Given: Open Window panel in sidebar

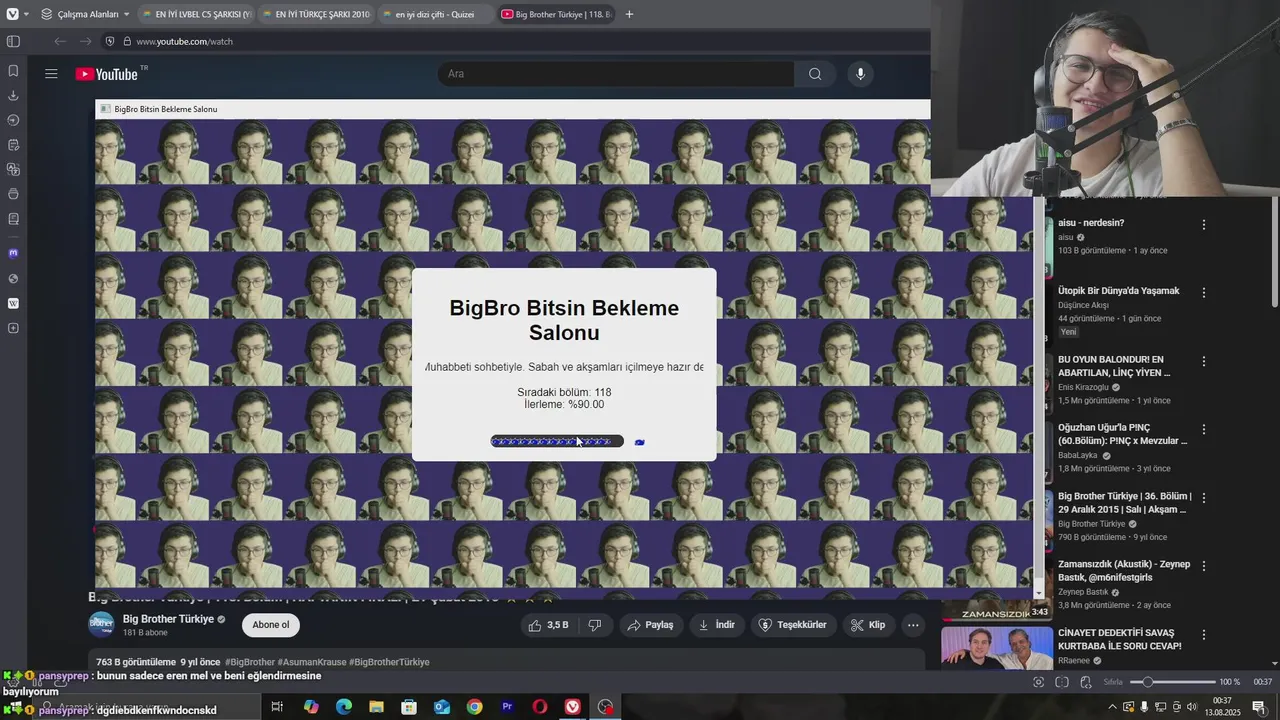Looking at the screenshot, I should point(13,194).
